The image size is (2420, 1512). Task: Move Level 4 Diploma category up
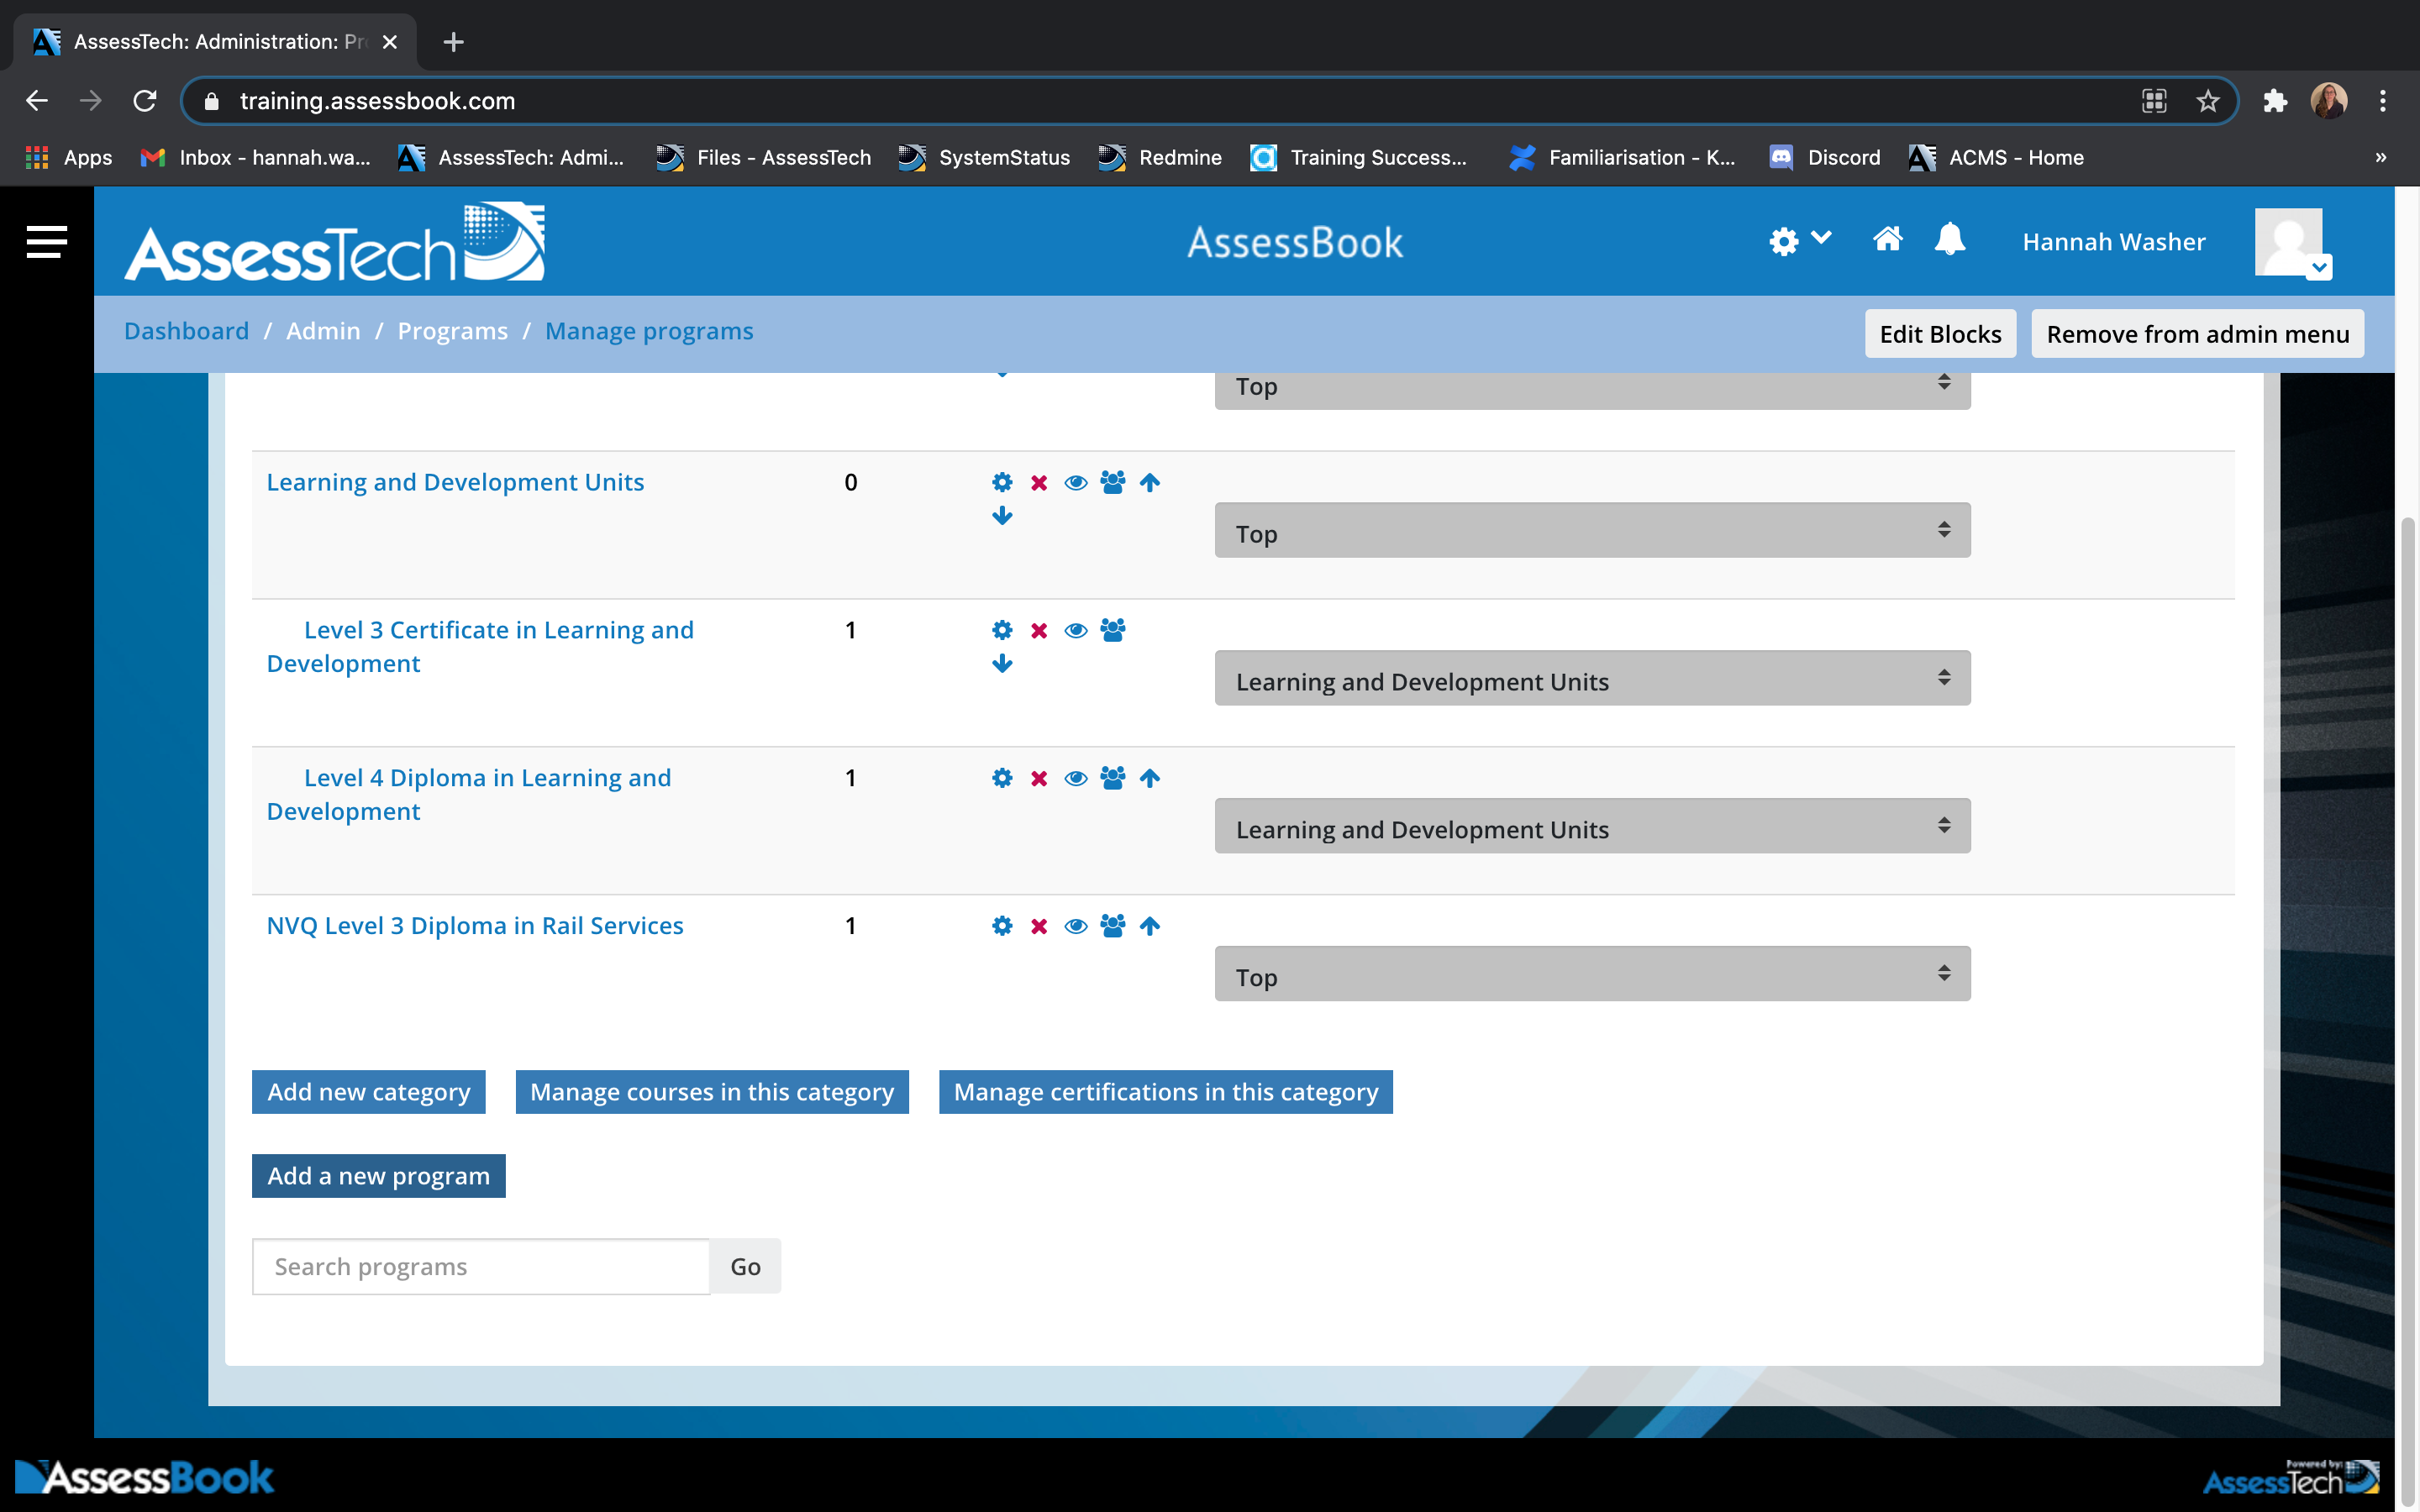coord(1150,778)
